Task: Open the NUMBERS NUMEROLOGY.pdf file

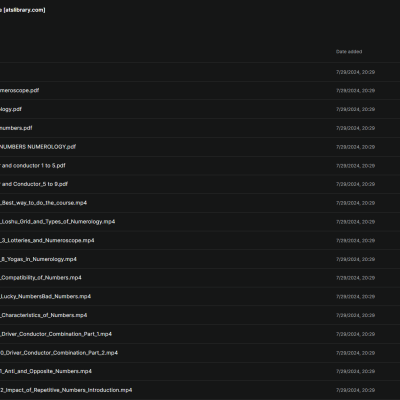Action: tap(38, 147)
